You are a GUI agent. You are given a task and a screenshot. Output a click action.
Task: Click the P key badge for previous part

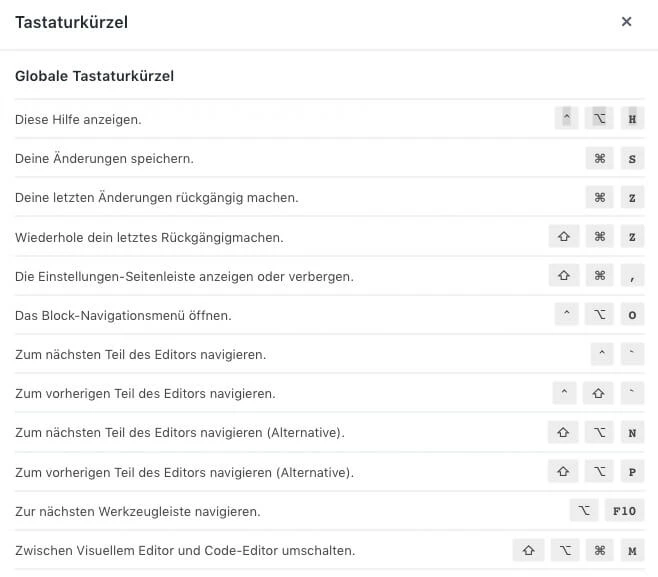(x=632, y=472)
